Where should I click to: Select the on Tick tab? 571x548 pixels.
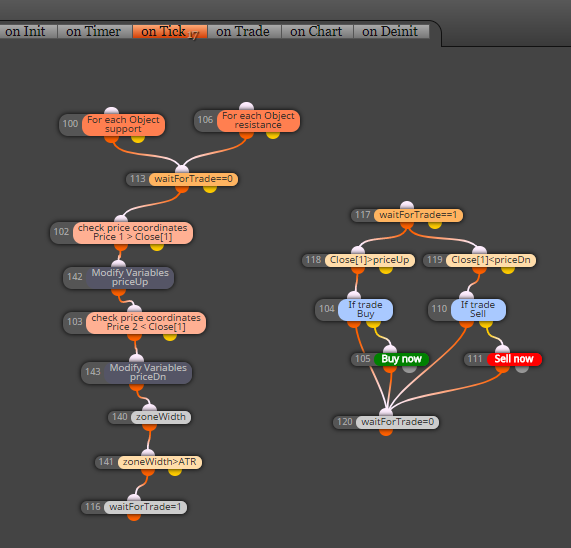[x=169, y=32]
